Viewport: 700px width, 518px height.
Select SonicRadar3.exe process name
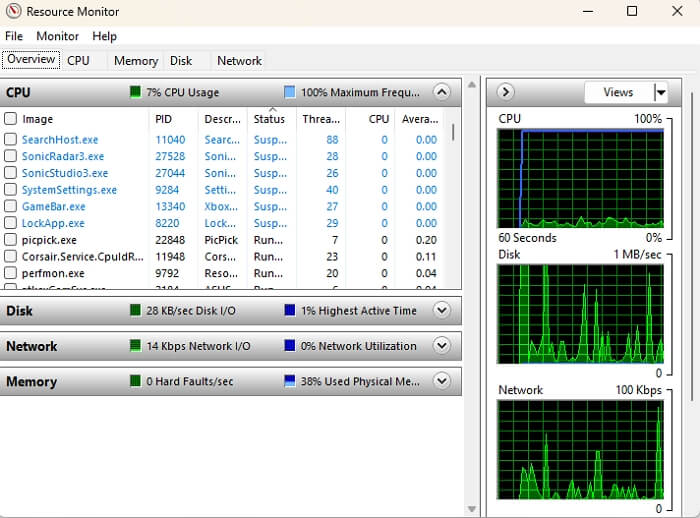[x=63, y=156]
